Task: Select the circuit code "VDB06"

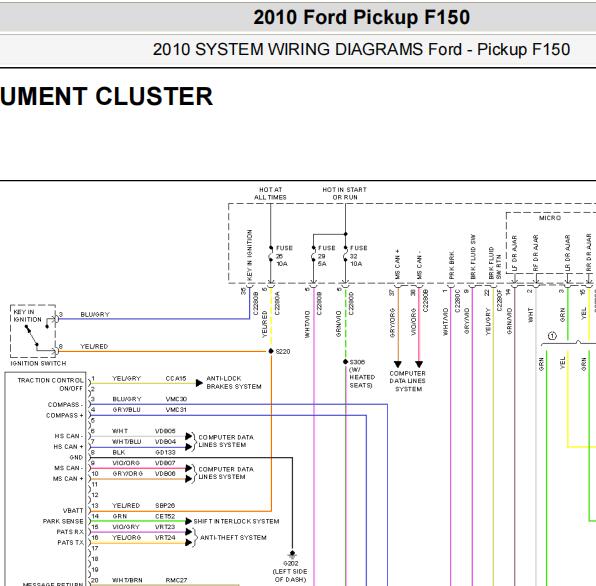Action: pyautogui.click(x=165, y=474)
